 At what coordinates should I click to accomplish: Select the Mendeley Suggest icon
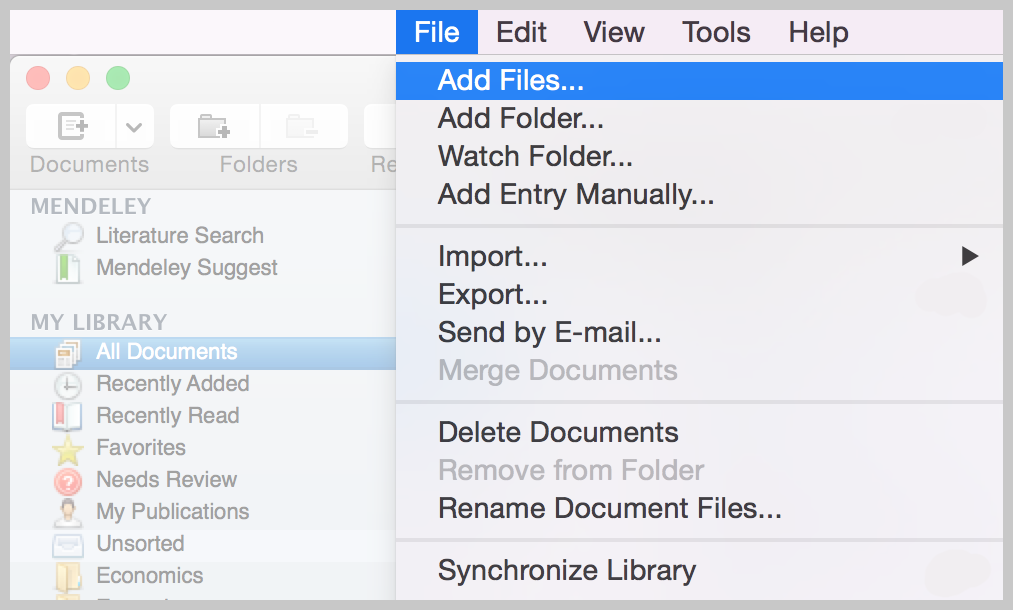pyautogui.click(x=68, y=267)
